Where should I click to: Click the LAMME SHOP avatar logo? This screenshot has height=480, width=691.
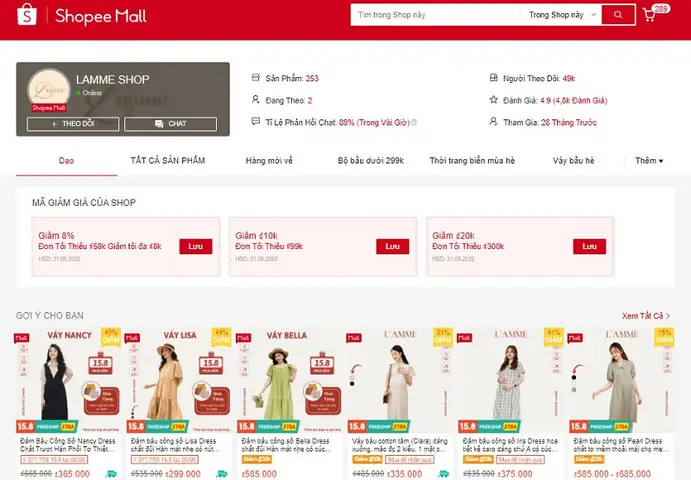click(48, 89)
